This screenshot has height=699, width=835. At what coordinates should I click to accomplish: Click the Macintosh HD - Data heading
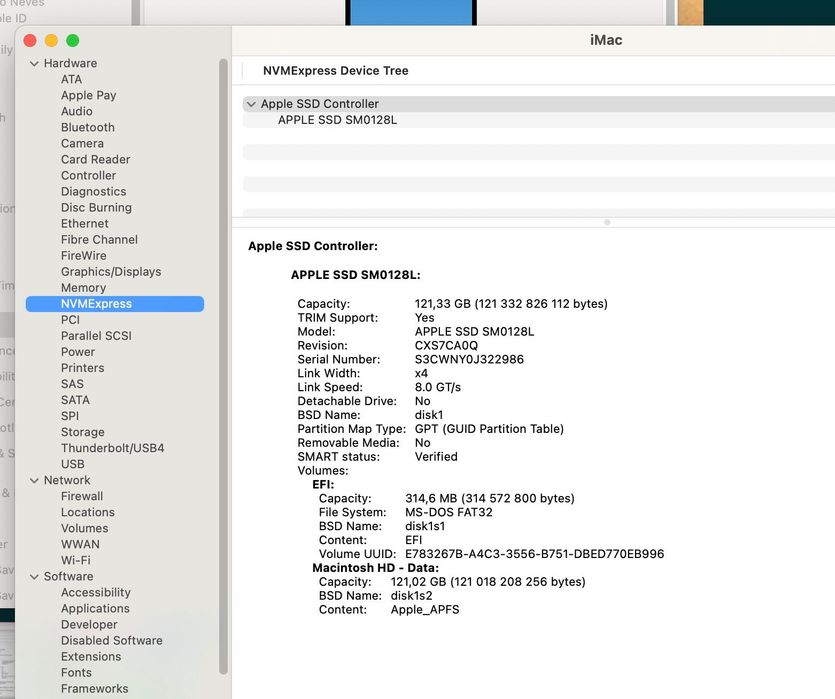click(x=375, y=568)
